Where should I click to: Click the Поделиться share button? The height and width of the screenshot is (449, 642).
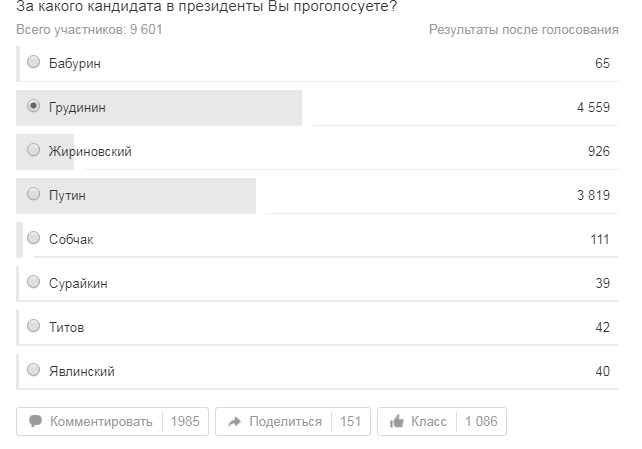[x=274, y=422]
